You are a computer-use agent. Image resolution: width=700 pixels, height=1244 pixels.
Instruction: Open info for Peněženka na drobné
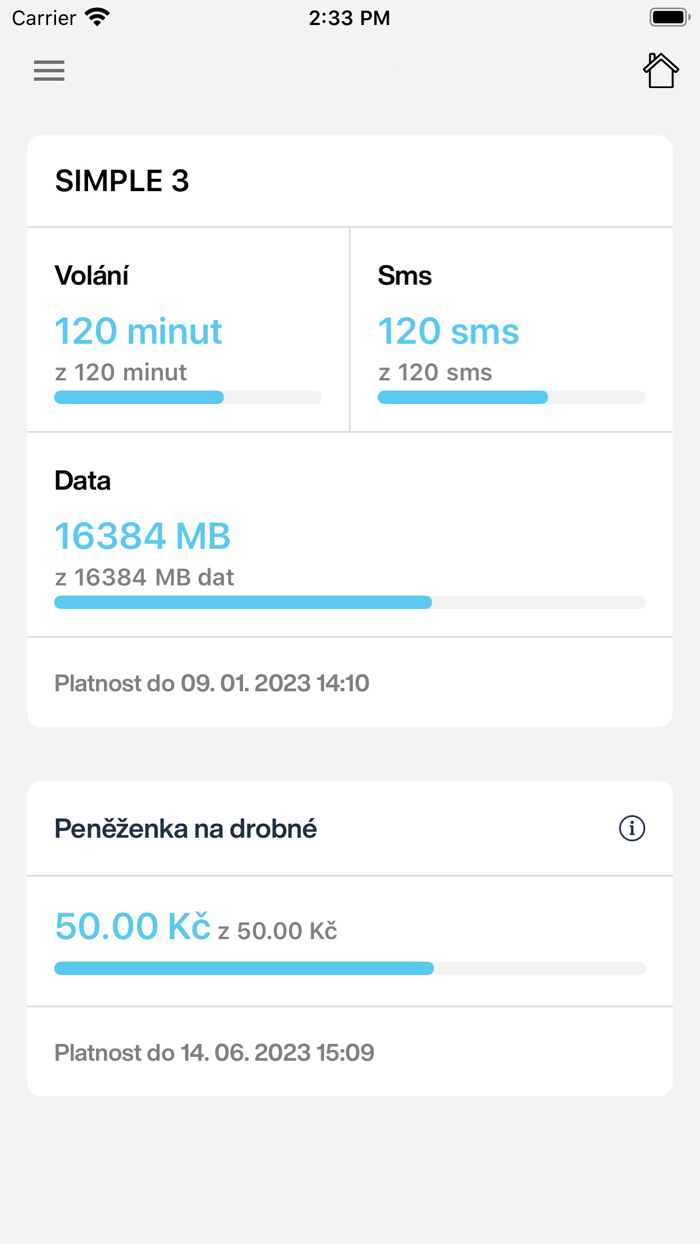pyautogui.click(x=632, y=828)
